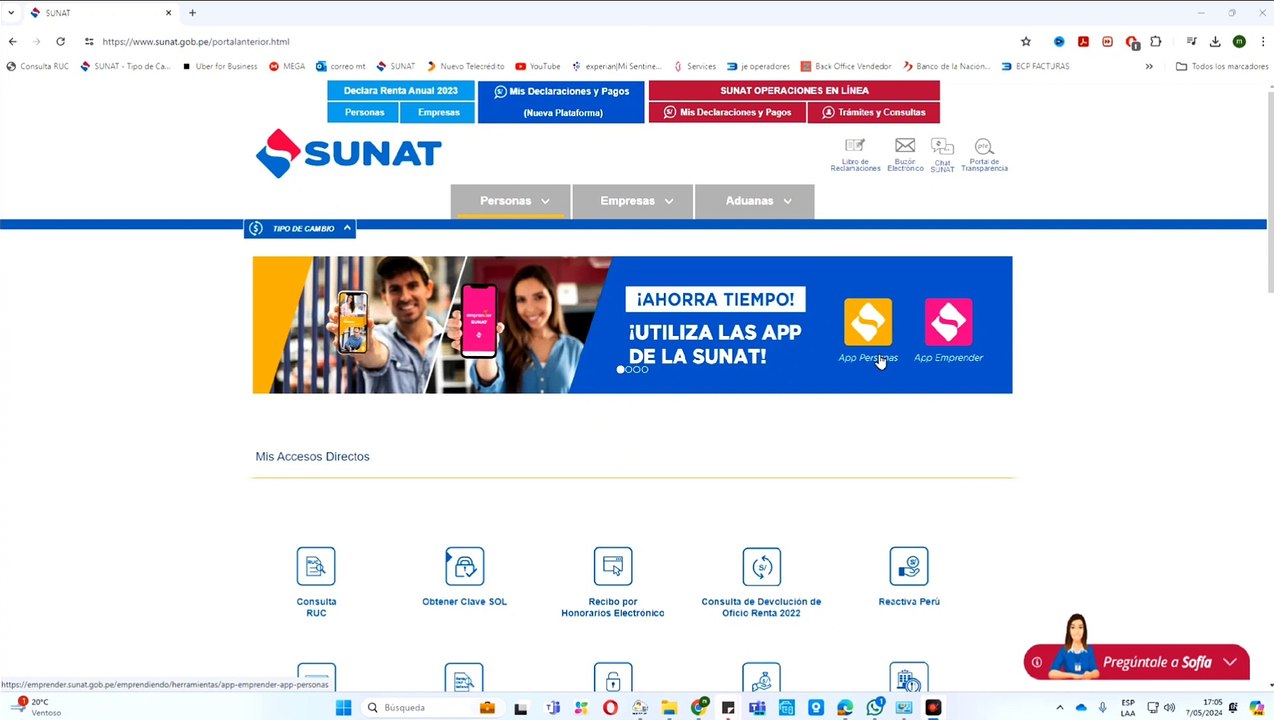
Task: Expand the Empresas dropdown menu
Action: click(x=632, y=201)
